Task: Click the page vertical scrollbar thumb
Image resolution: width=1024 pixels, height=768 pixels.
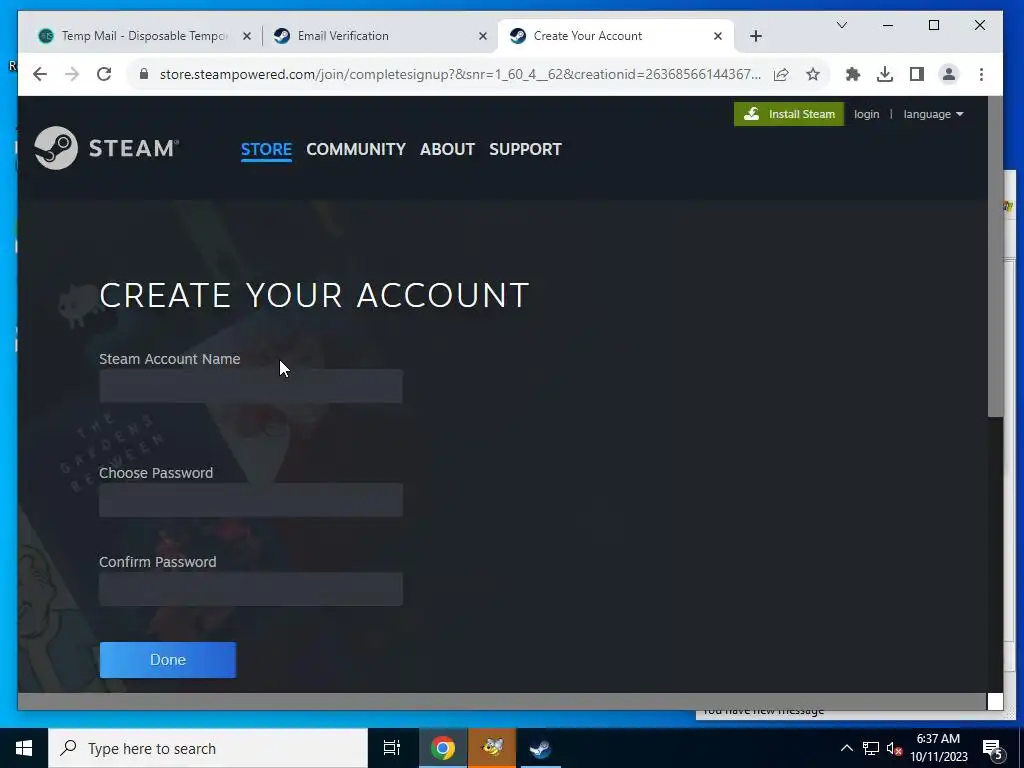Action: coord(995,256)
